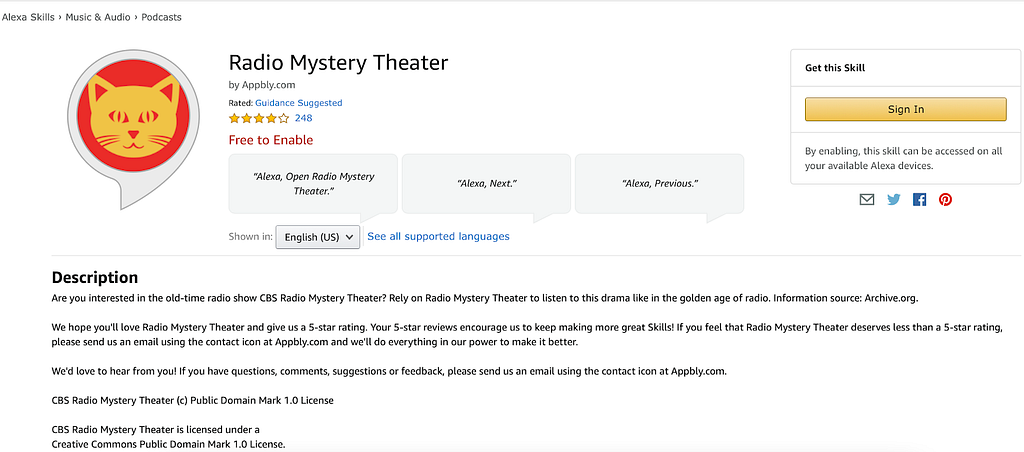Go to Podcasts breadcrumb
The image size is (1024, 452).
click(x=161, y=18)
